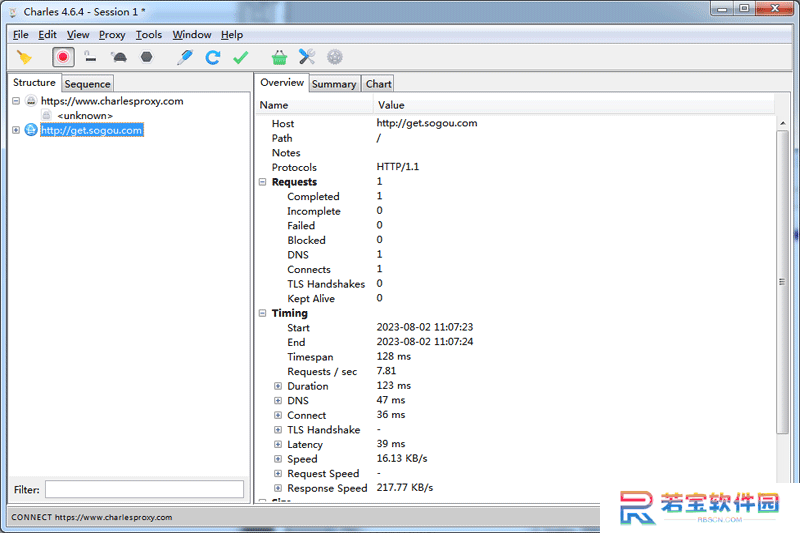Open the File menu
This screenshot has width=800, height=533.
tap(20, 35)
